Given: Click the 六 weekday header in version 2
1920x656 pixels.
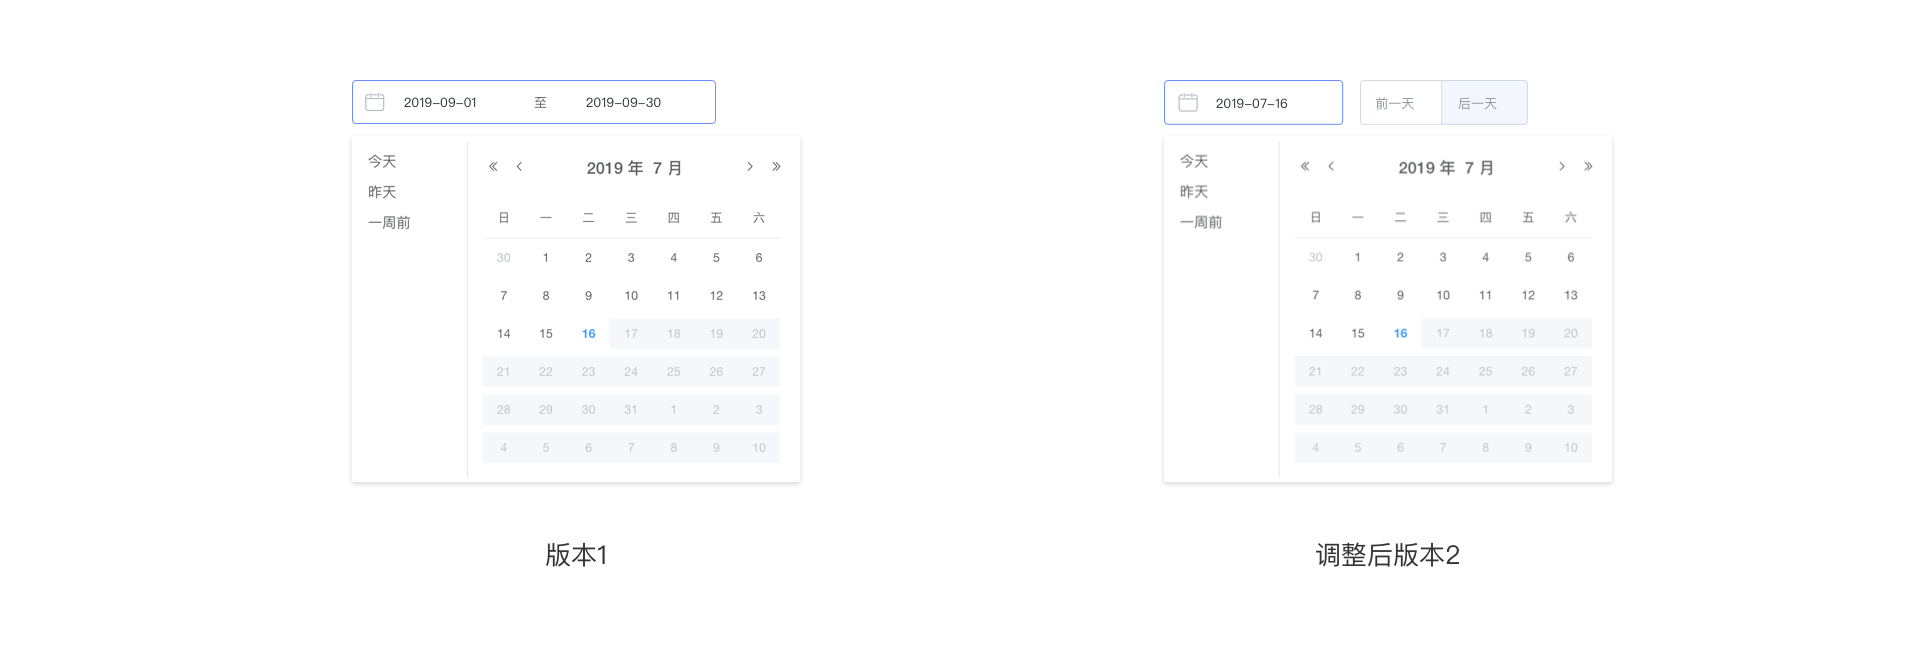Looking at the screenshot, I should coord(1571,217).
